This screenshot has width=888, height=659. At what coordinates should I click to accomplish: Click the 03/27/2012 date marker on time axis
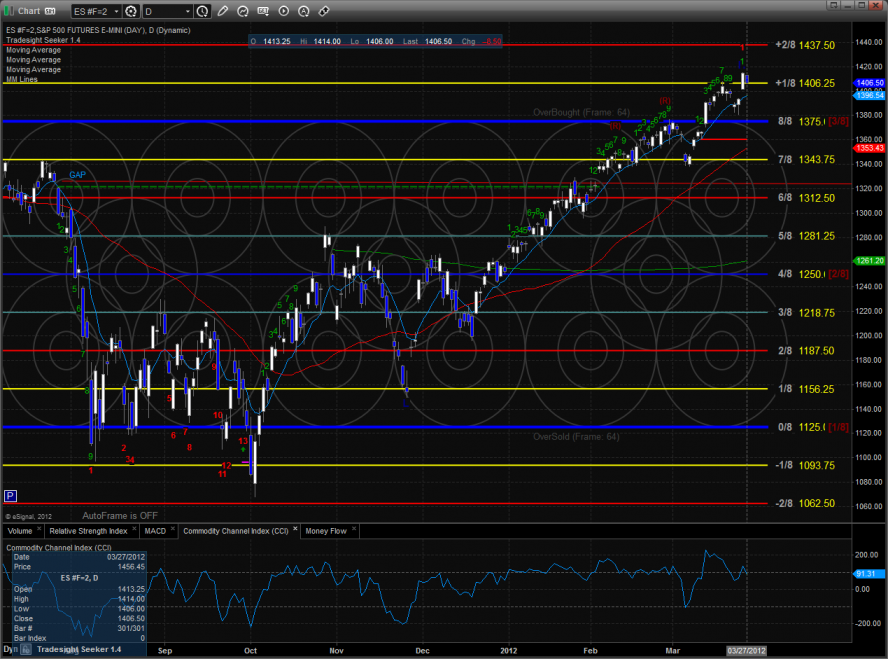[x=746, y=651]
